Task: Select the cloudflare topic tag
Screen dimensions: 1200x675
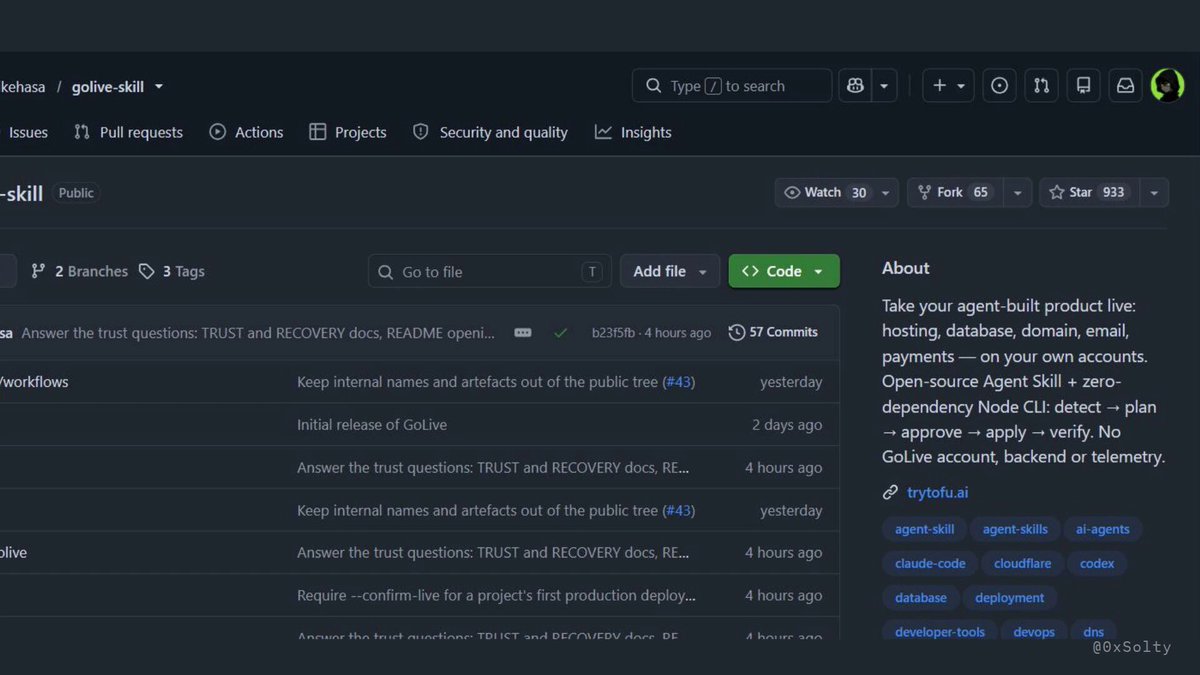Action: tap(1022, 563)
